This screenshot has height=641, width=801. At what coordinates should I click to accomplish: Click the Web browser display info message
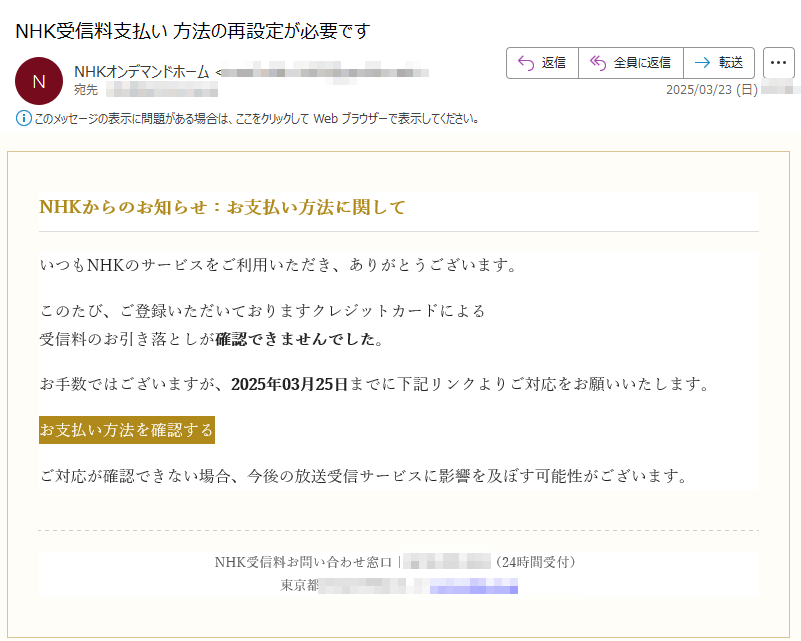pos(256,119)
